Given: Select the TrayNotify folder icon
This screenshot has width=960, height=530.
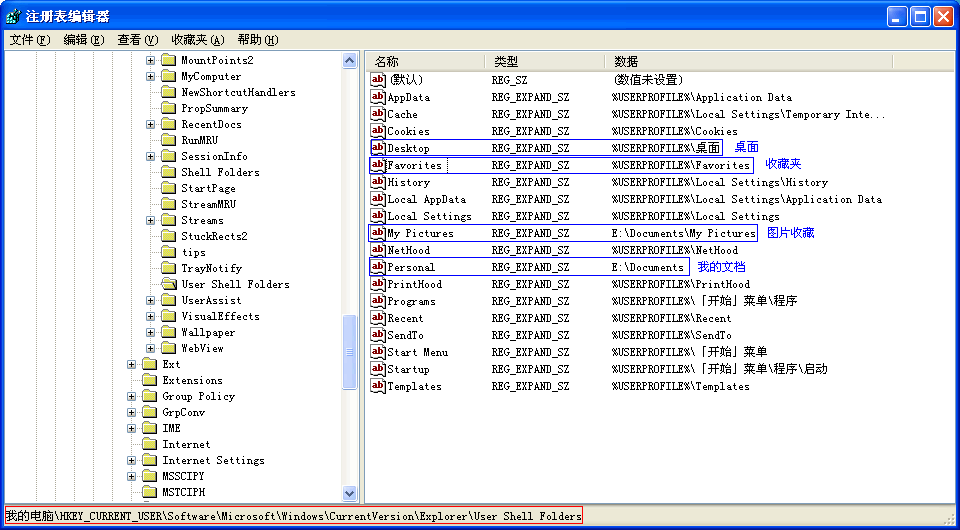Looking at the screenshot, I should (168, 268).
